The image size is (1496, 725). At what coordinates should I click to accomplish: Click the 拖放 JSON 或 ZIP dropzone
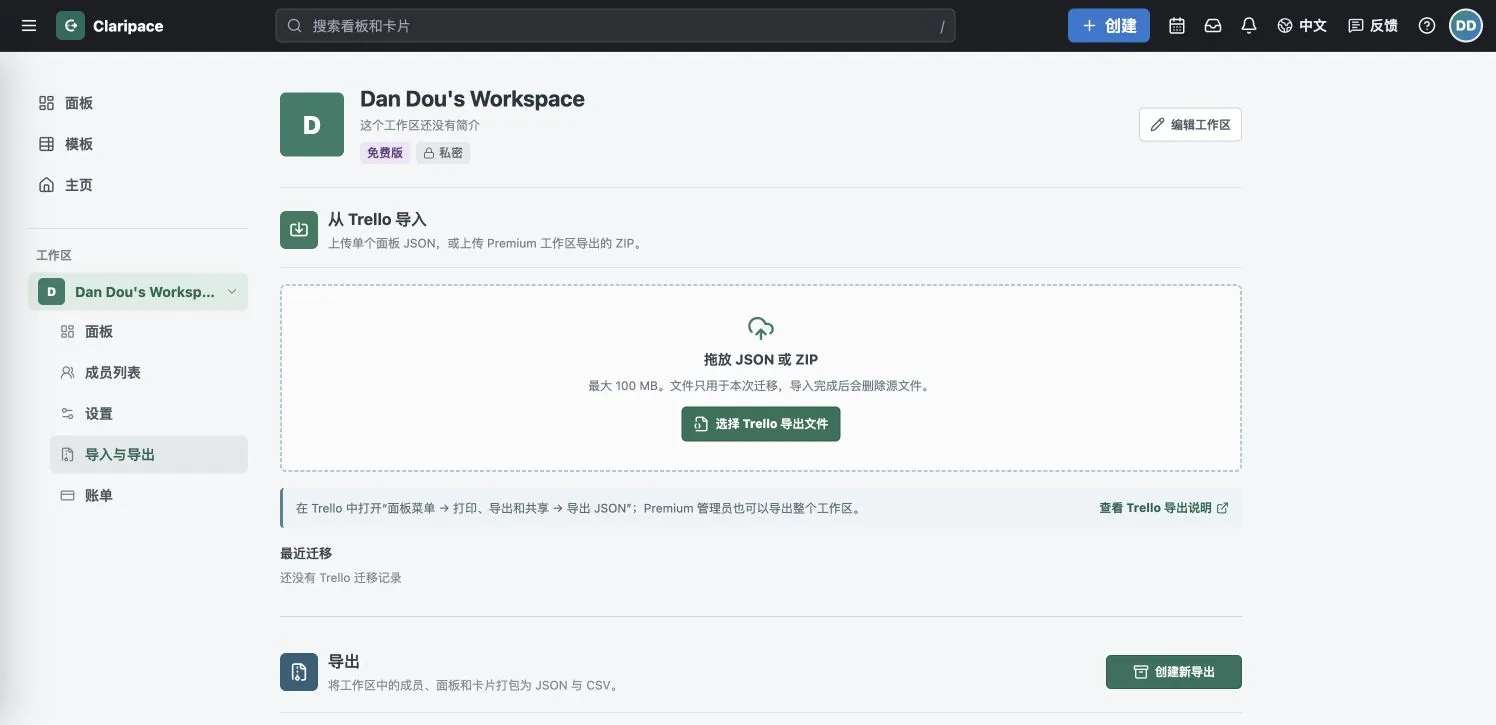[x=761, y=378]
